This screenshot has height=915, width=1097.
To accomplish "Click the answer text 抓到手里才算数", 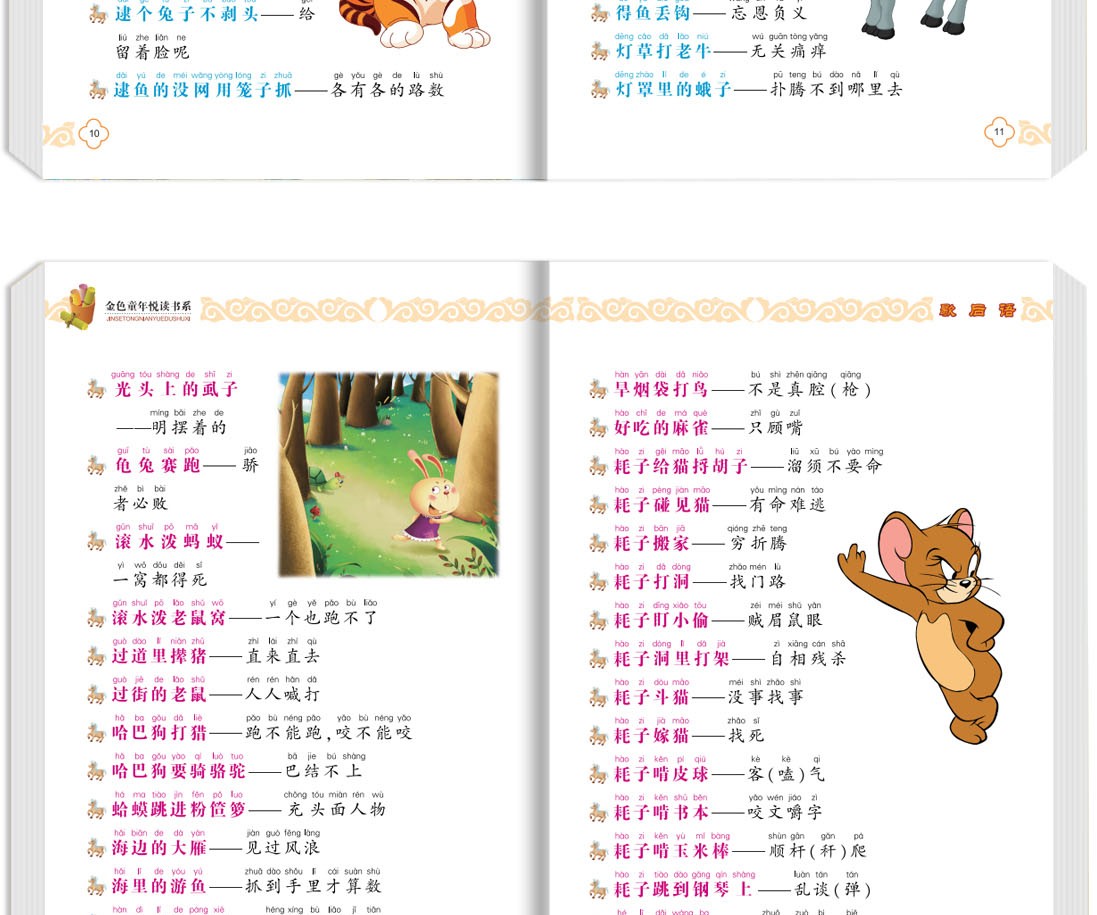I will [313, 886].
